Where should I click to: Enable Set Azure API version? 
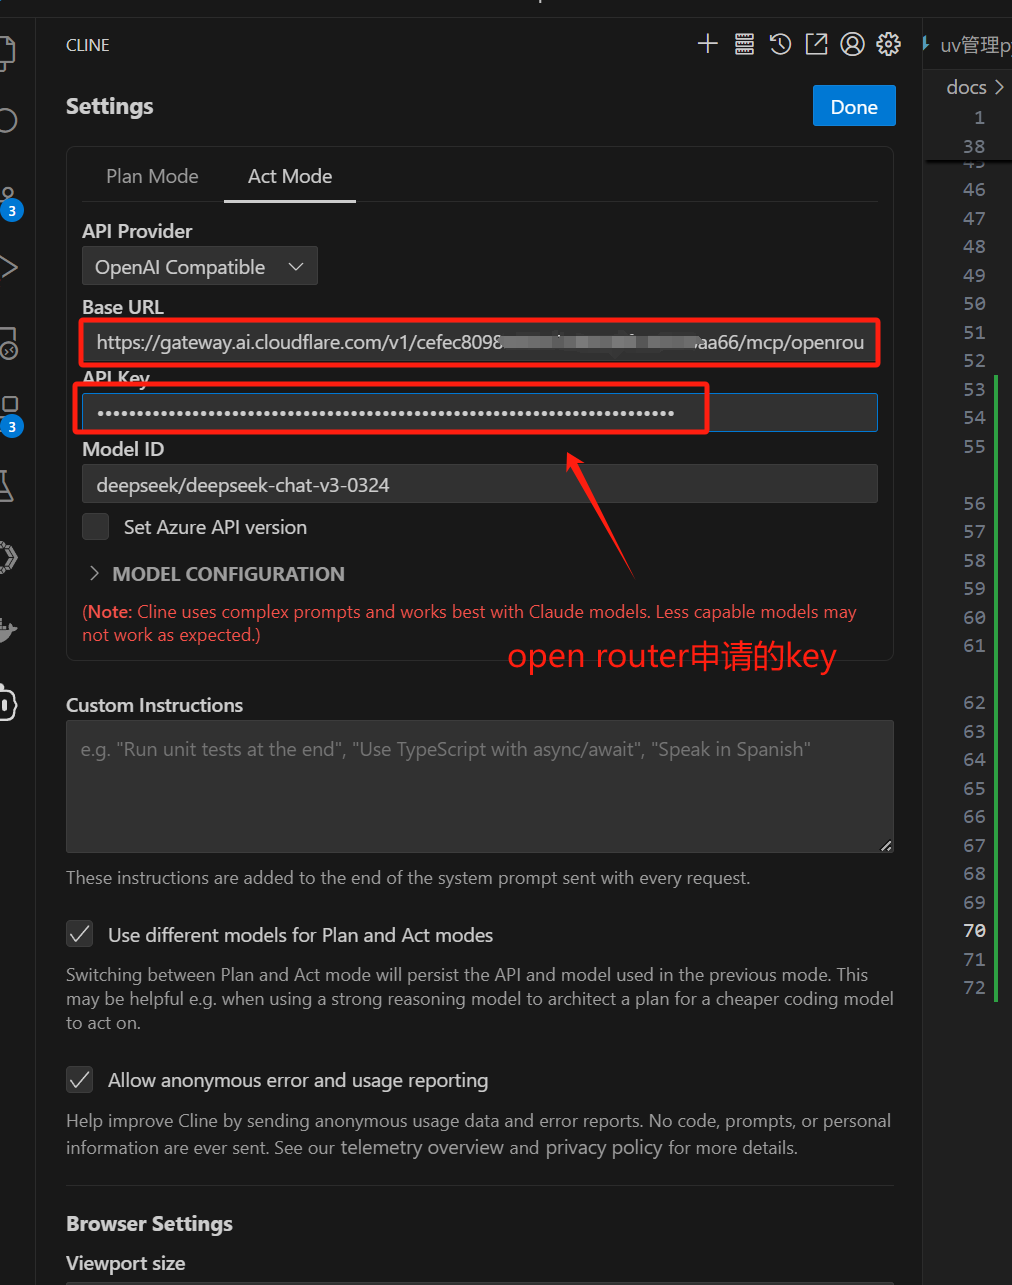(x=95, y=526)
